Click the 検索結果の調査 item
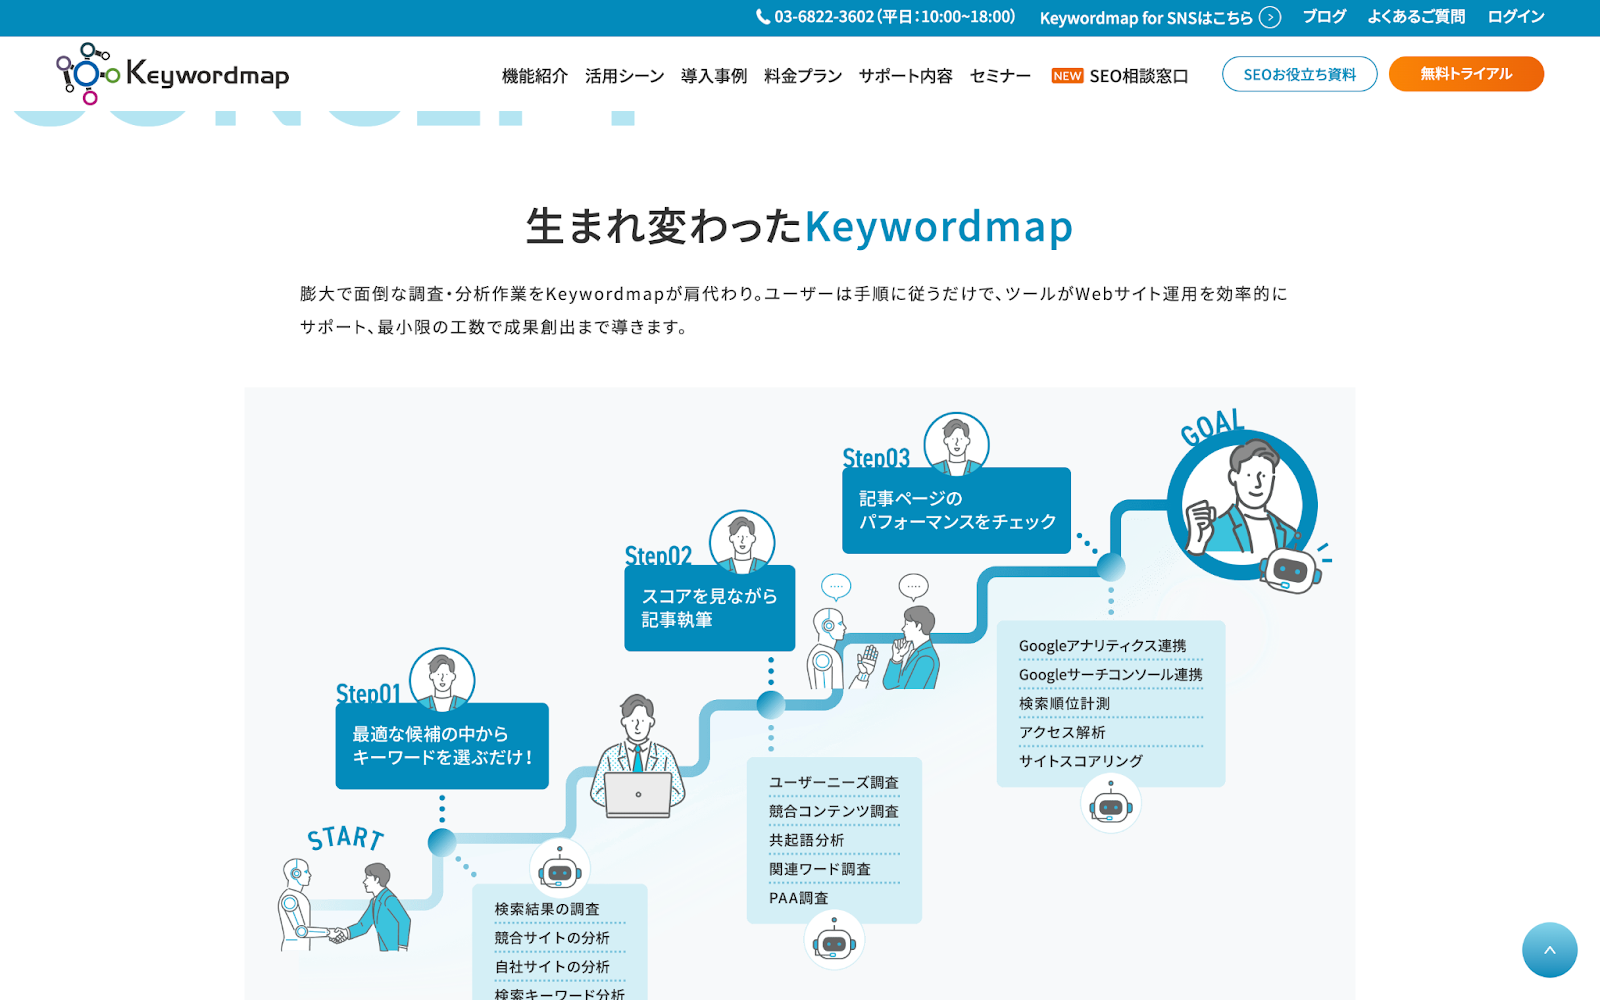This screenshot has width=1600, height=1000. point(547,909)
